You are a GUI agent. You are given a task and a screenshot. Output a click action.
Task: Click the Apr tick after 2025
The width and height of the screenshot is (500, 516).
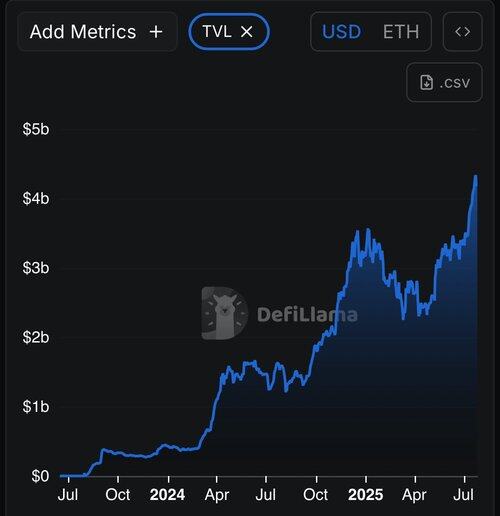pos(414,495)
